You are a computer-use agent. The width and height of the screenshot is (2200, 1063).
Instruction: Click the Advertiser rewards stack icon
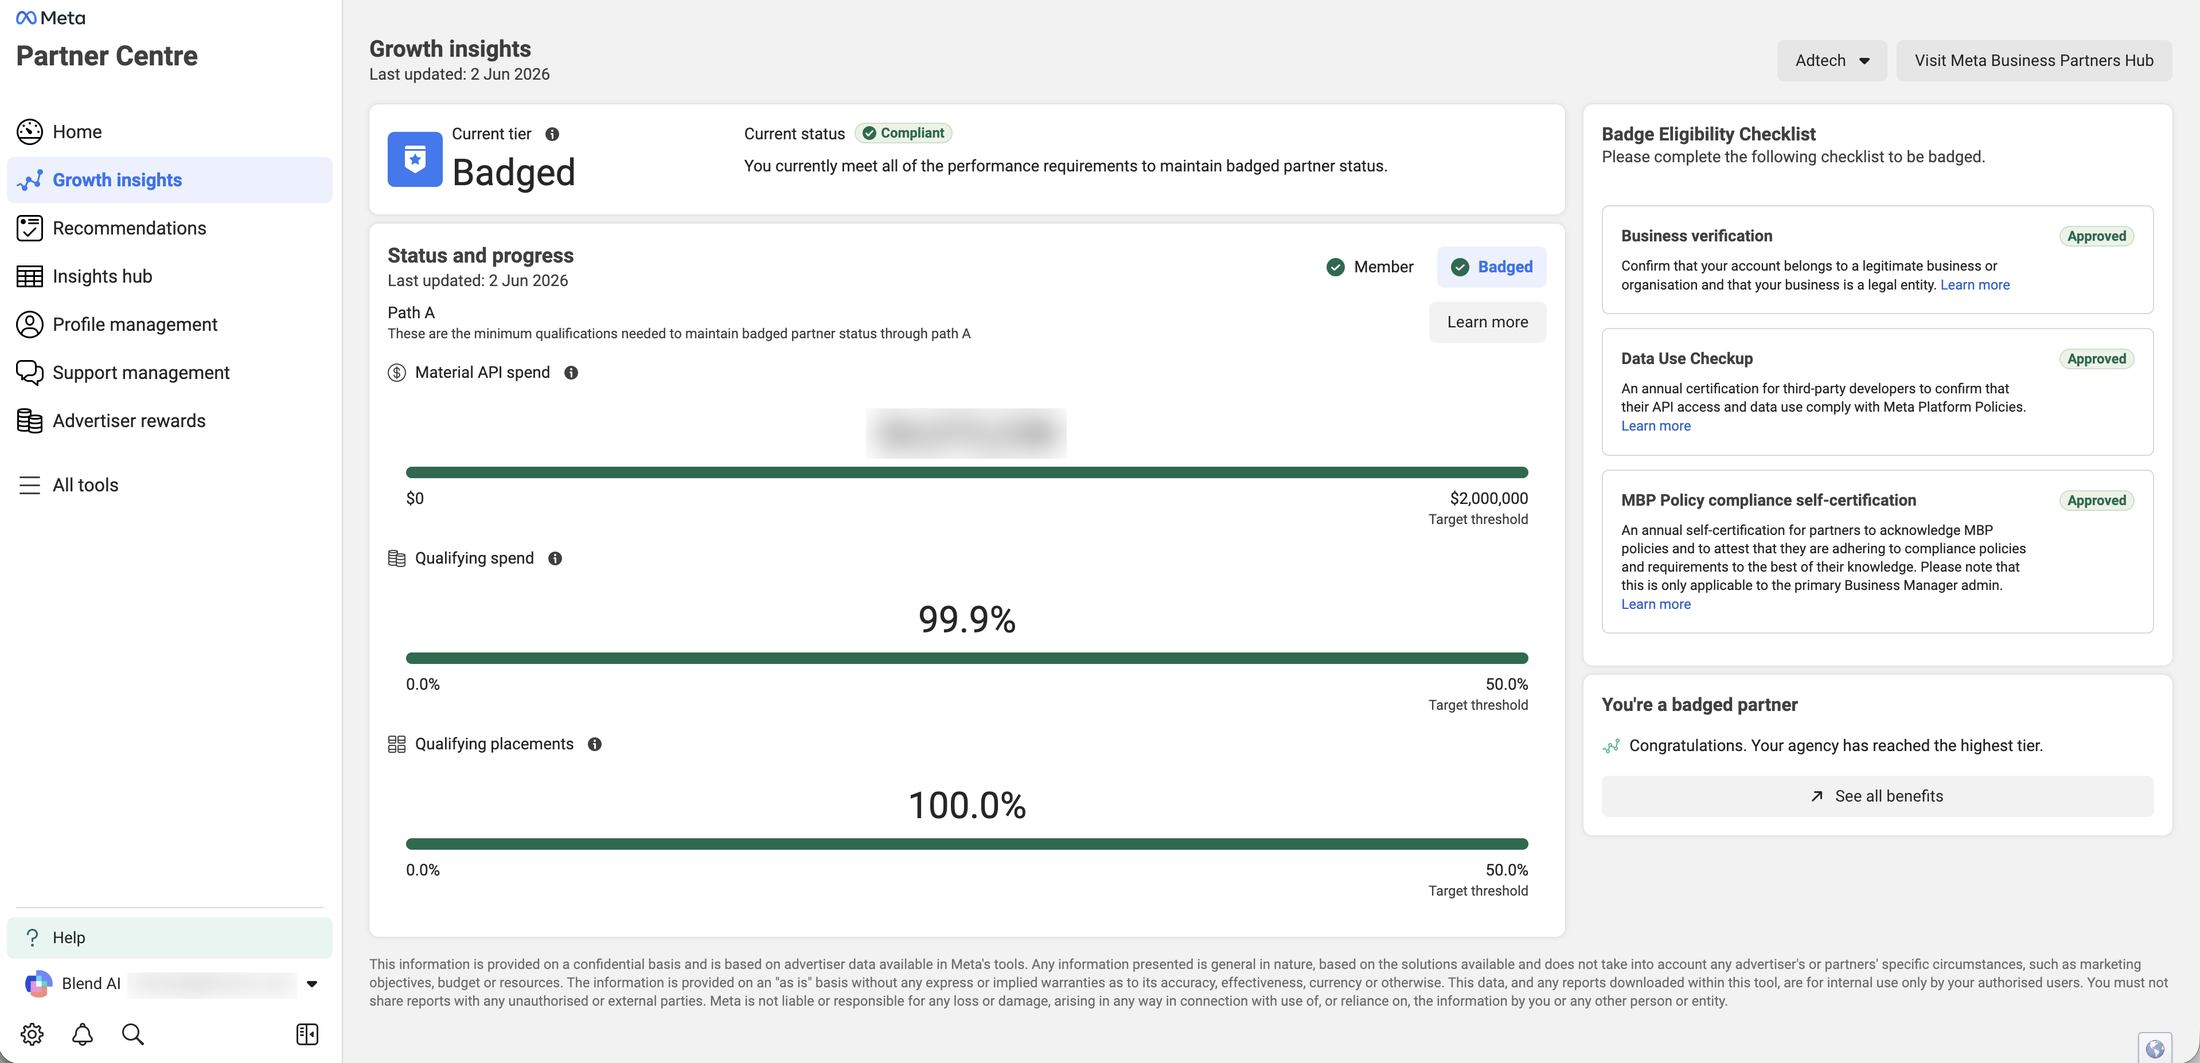(30, 421)
